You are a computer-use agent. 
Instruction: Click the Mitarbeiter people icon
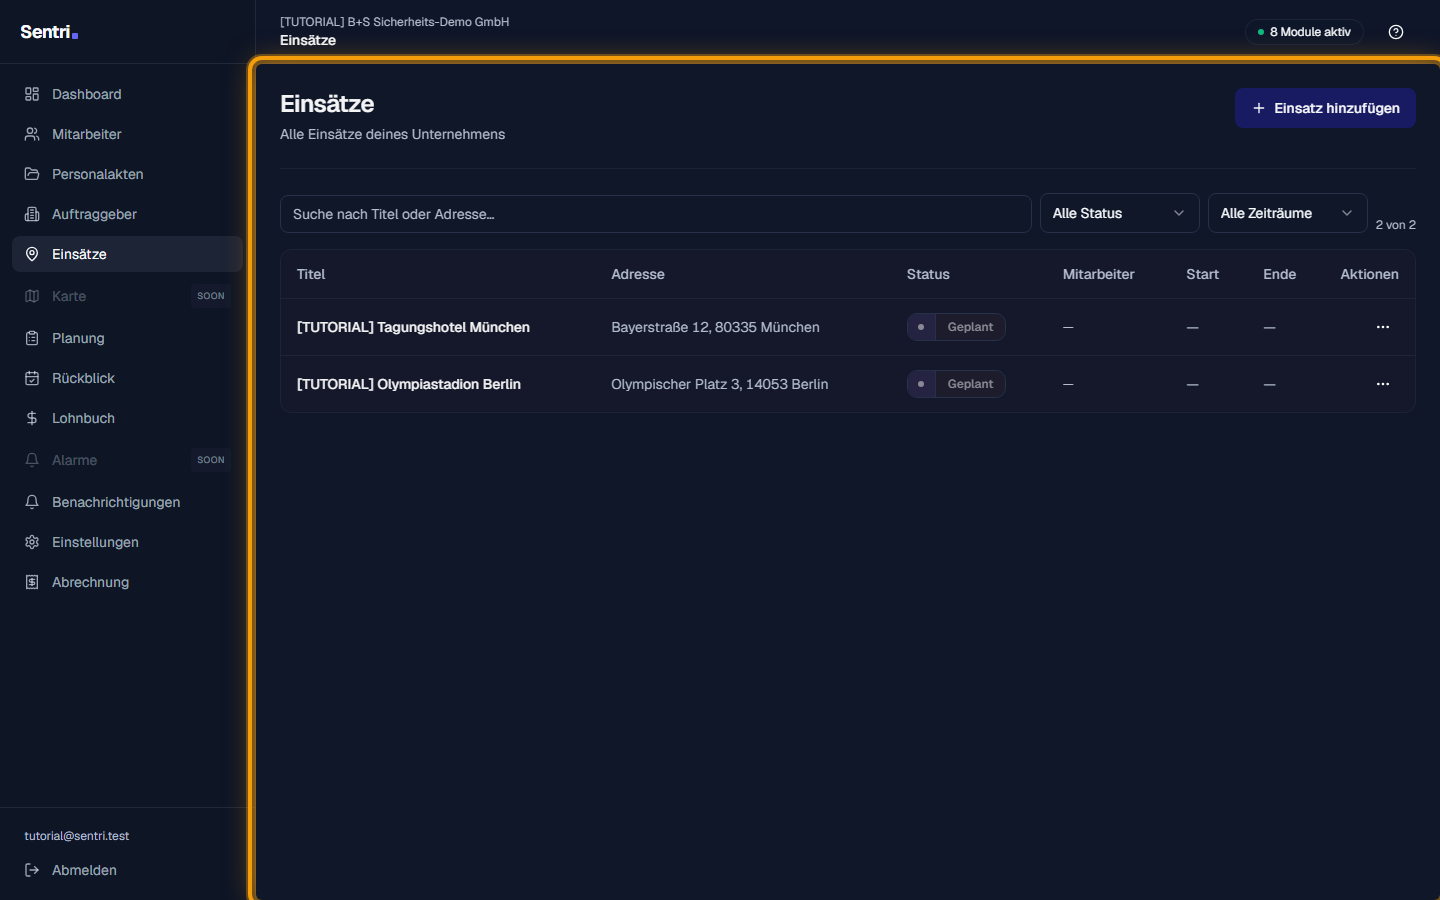click(32, 134)
